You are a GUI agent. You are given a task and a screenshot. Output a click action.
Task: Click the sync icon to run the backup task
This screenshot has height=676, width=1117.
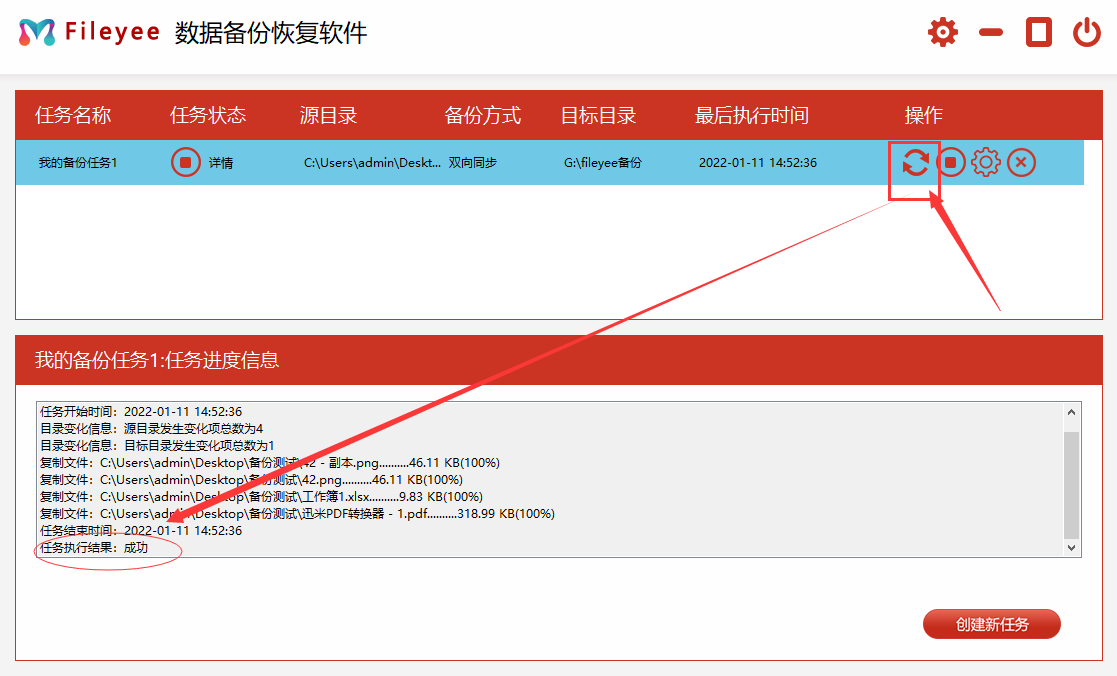tap(915, 162)
